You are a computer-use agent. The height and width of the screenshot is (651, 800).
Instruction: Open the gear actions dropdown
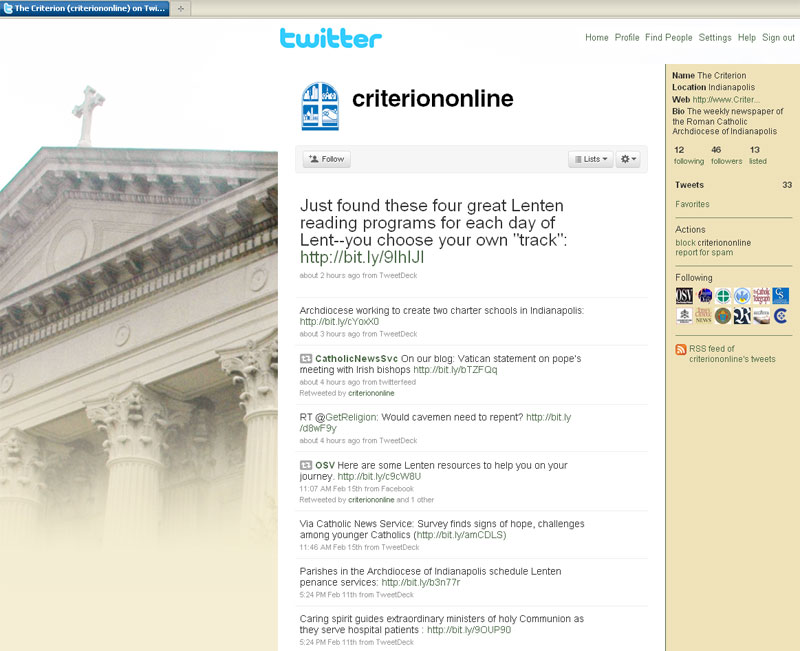(x=628, y=159)
